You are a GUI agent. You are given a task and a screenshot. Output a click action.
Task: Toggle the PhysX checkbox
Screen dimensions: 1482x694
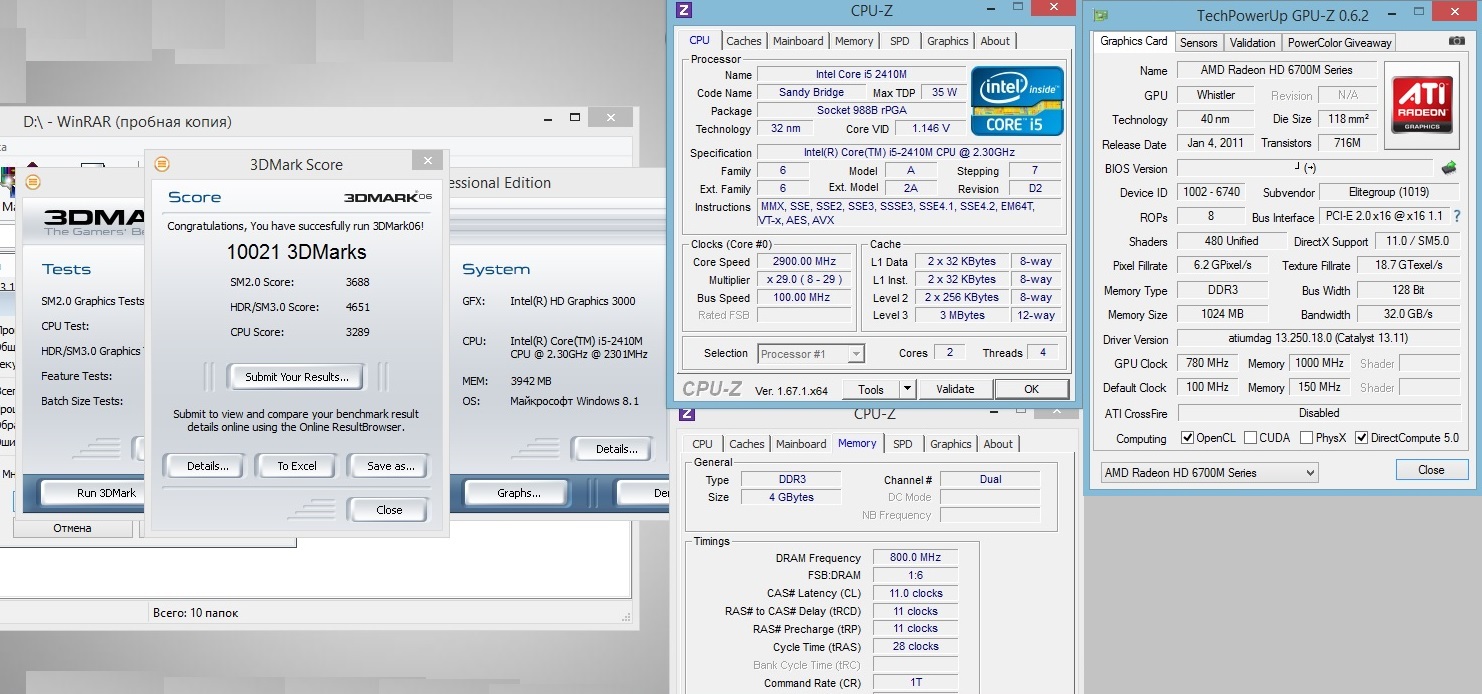tap(1306, 438)
